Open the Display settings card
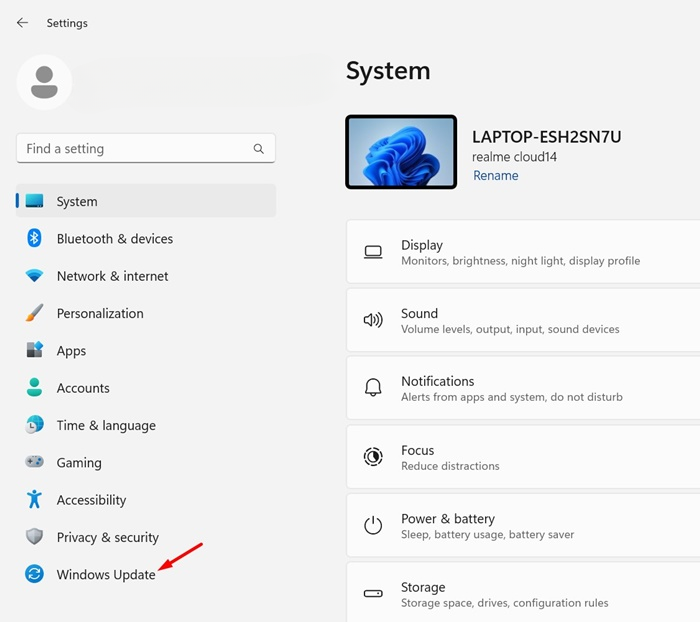The width and height of the screenshot is (700, 622). tap(523, 252)
